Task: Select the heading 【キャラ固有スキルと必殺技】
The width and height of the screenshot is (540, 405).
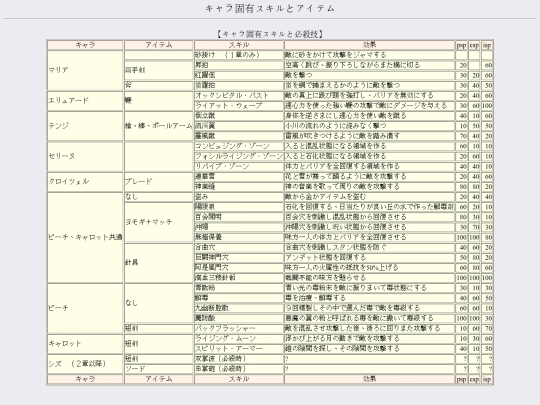Action: click(270, 34)
